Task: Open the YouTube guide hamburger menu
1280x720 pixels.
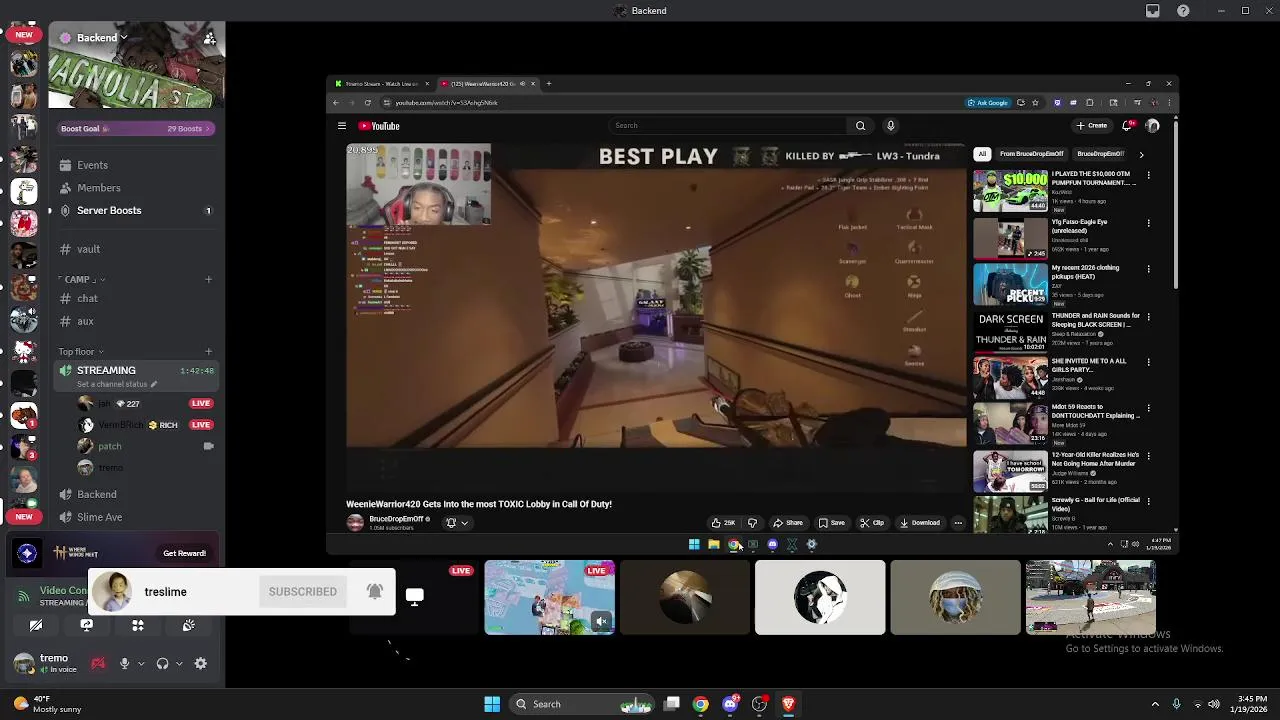Action: (342, 126)
